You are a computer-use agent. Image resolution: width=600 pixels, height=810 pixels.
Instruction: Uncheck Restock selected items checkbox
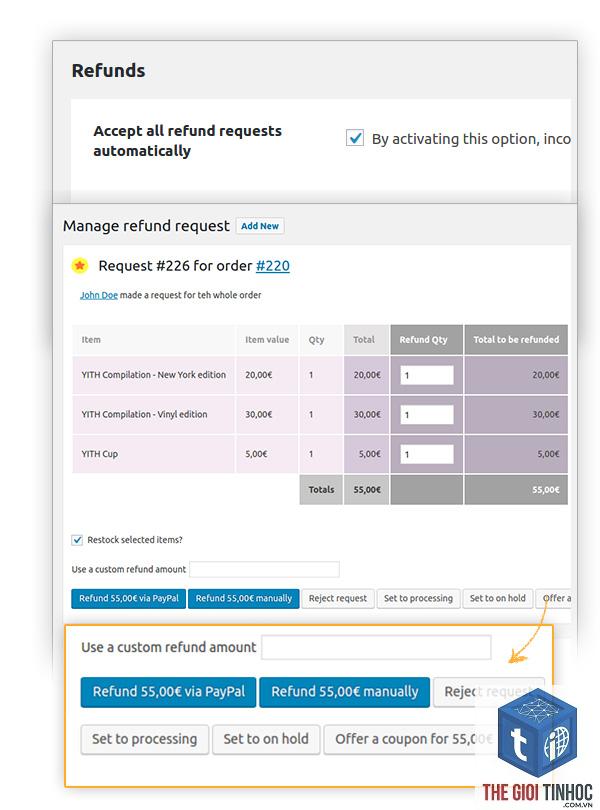tap(77, 540)
